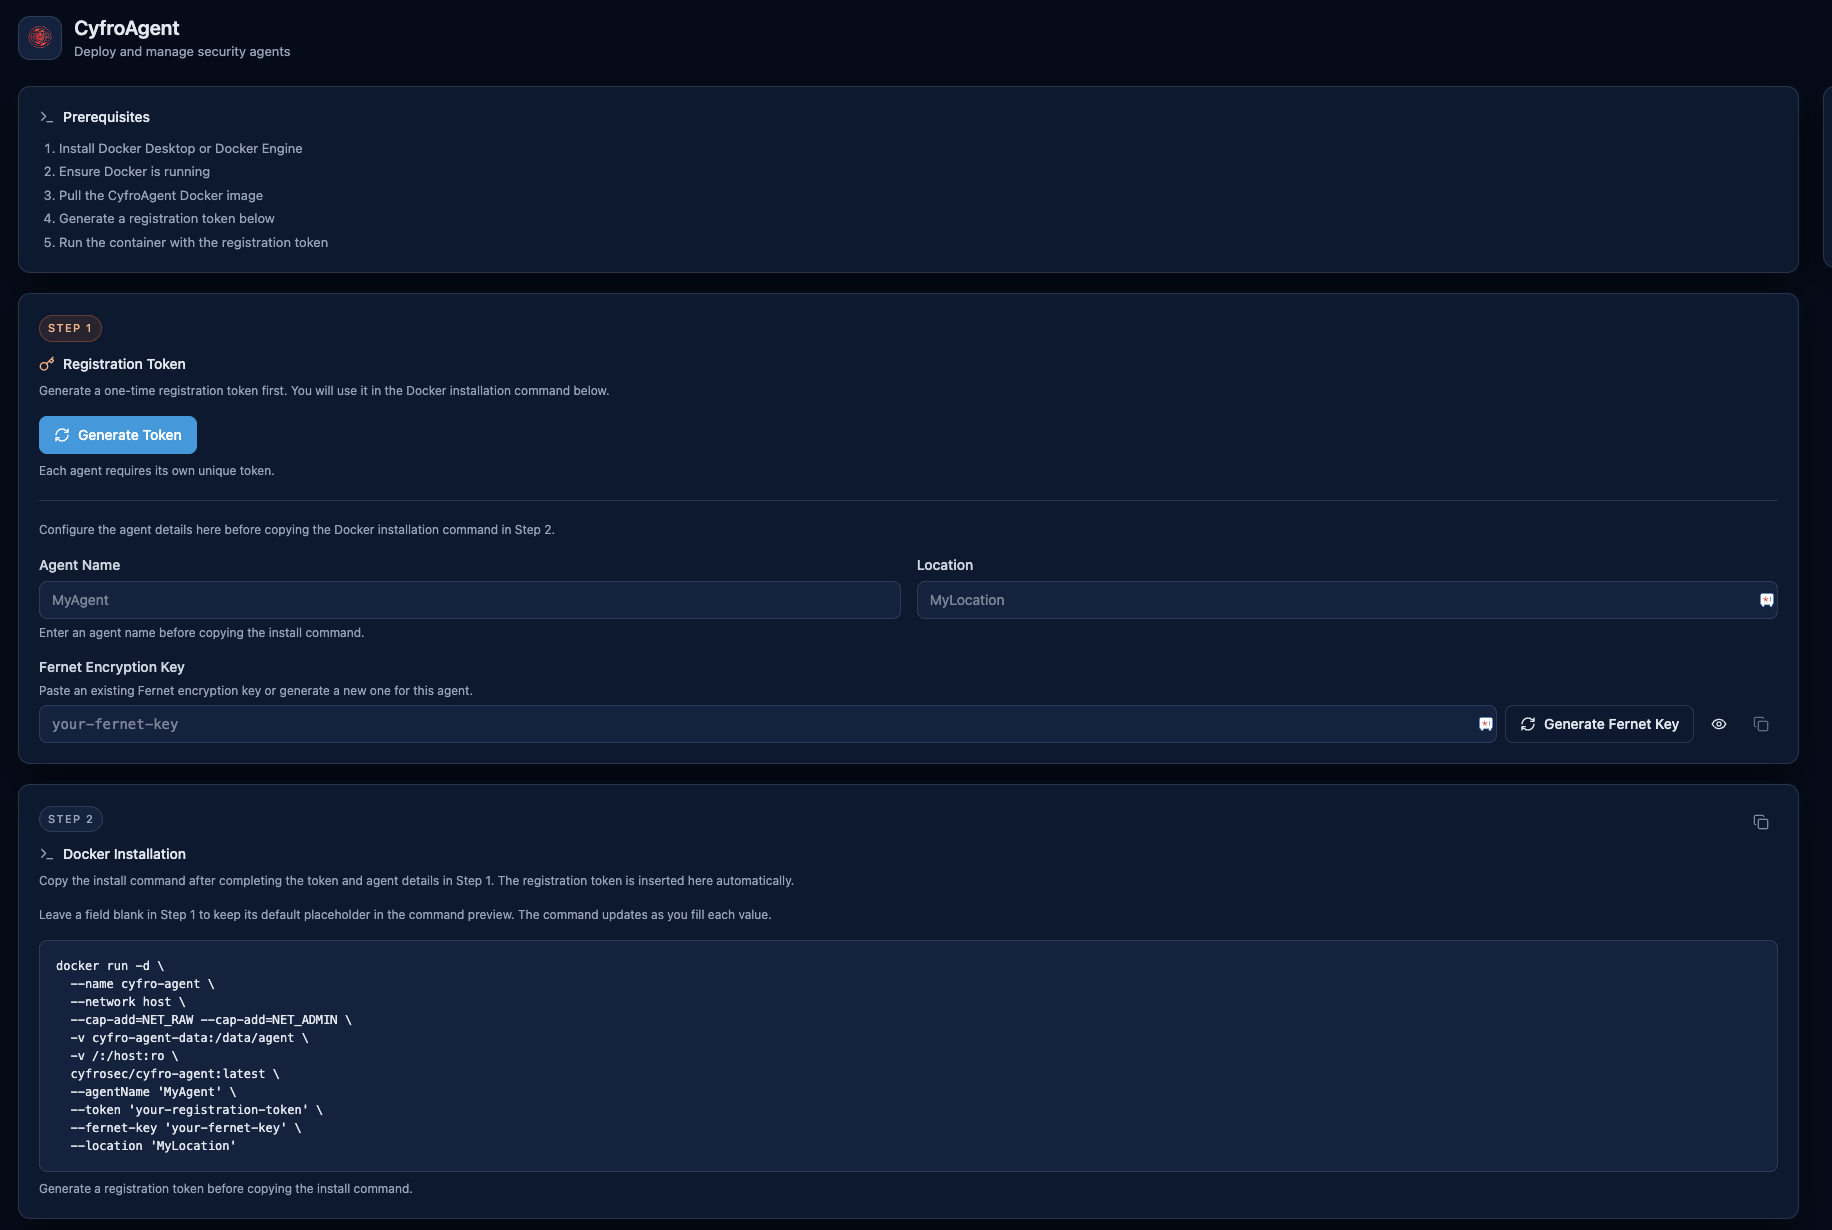Toggle Fernet key visibility with eye icon
The width and height of the screenshot is (1832, 1230).
pos(1719,724)
